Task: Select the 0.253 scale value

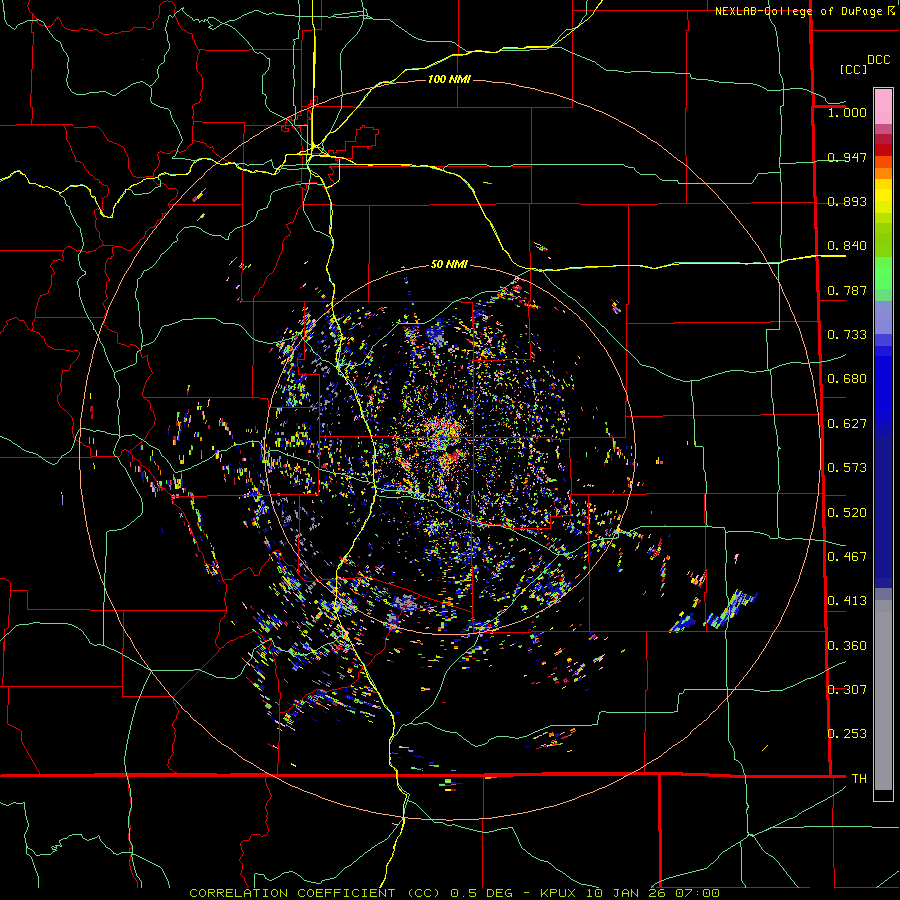Action: click(847, 734)
